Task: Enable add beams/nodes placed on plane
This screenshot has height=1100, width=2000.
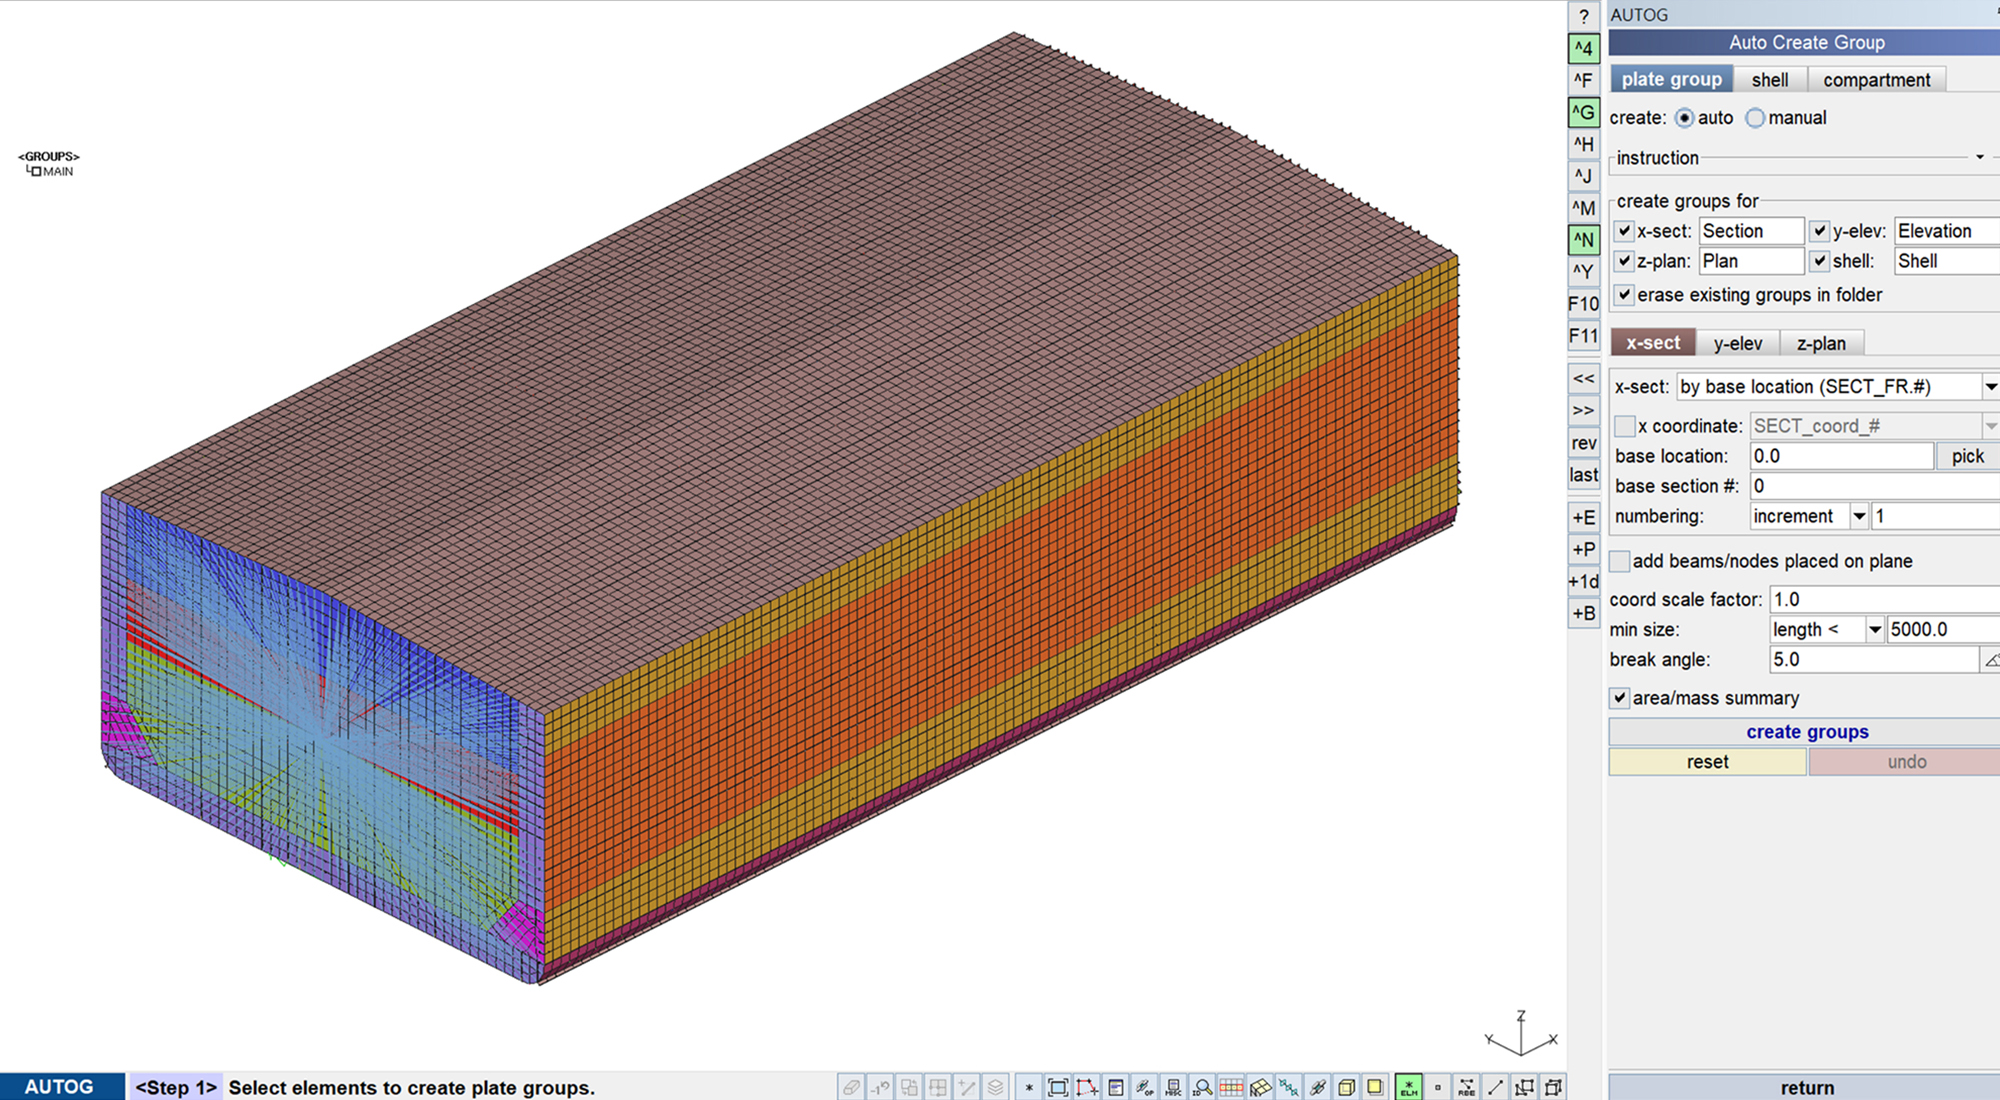Action: pyautogui.click(x=1620, y=561)
